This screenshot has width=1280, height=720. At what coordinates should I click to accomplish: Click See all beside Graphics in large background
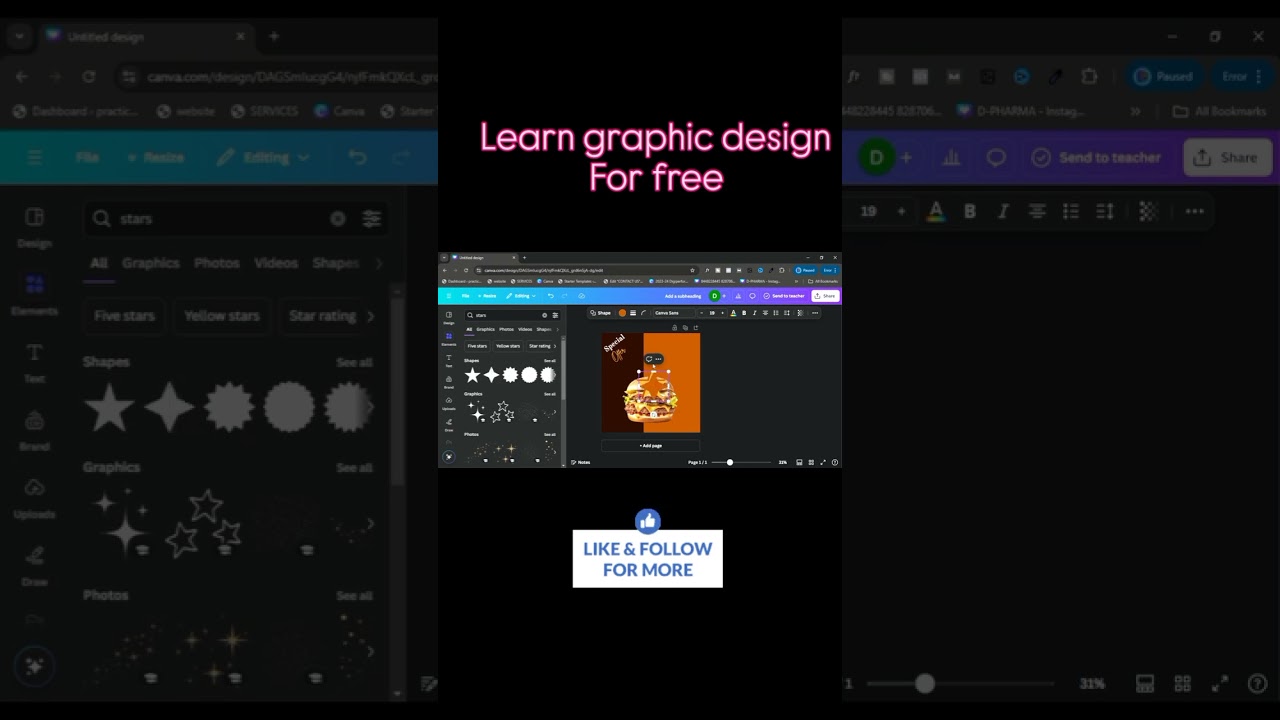pos(354,467)
